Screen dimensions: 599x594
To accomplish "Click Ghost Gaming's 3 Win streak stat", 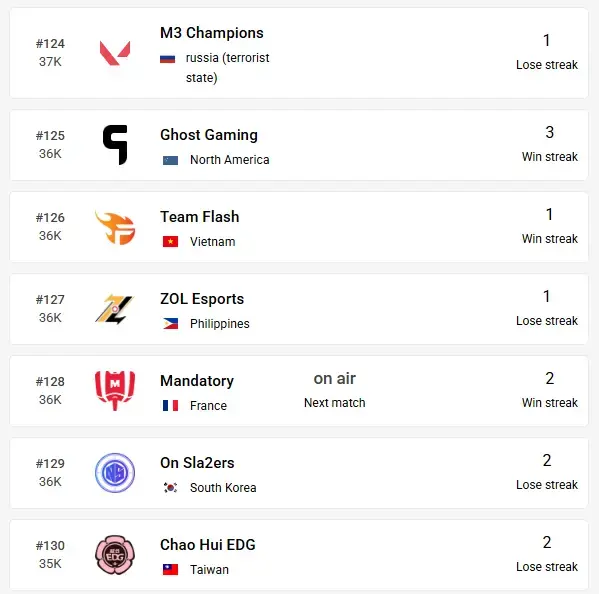I will 550,144.
